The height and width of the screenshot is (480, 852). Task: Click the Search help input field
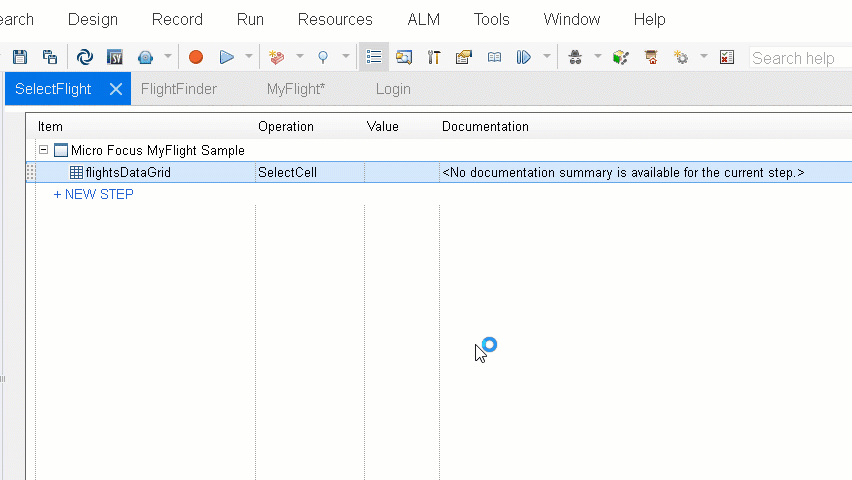(798, 58)
